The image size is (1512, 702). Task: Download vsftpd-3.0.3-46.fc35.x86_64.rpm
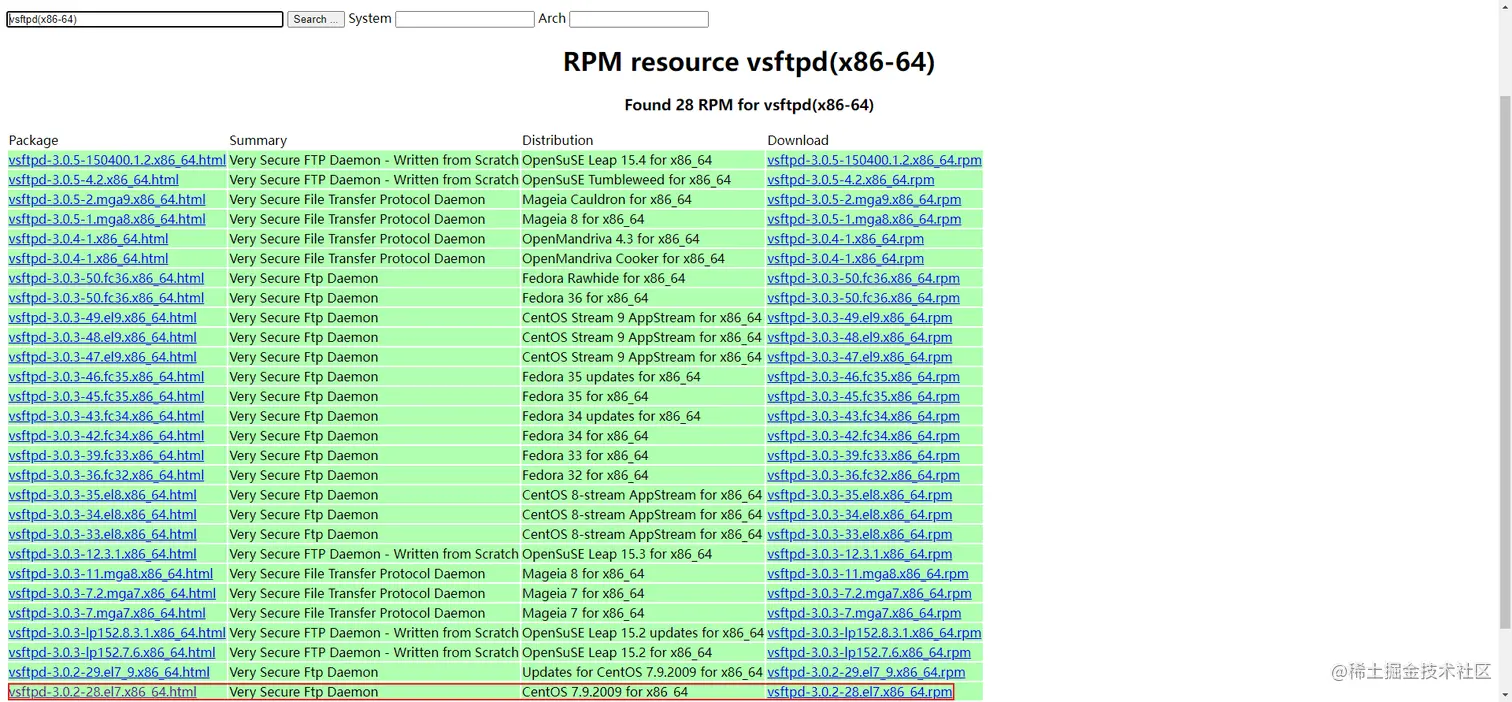click(x=863, y=377)
